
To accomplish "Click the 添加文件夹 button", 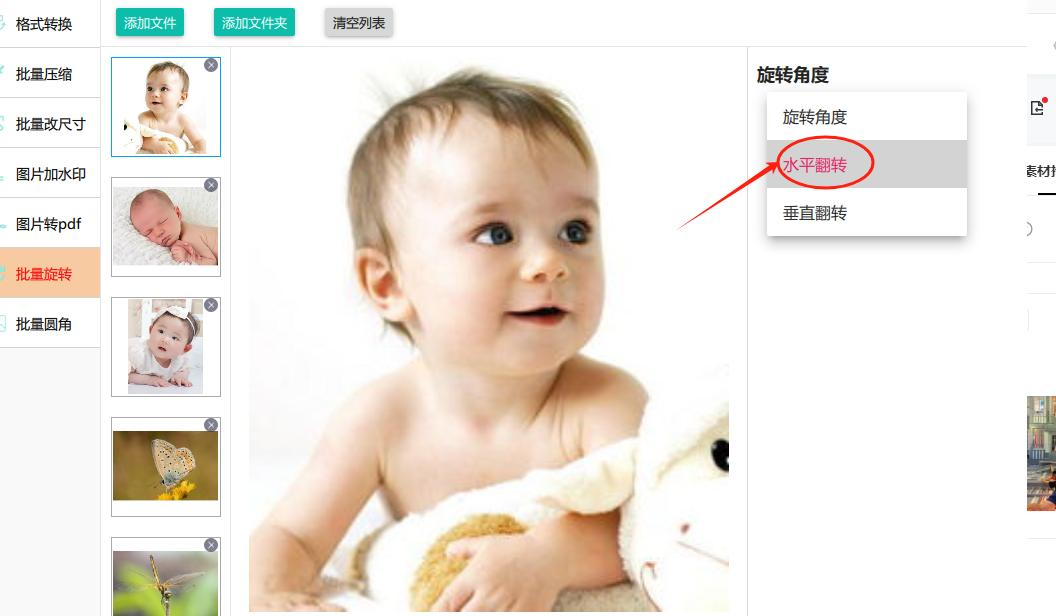I will pyautogui.click(x=254, y=23).
